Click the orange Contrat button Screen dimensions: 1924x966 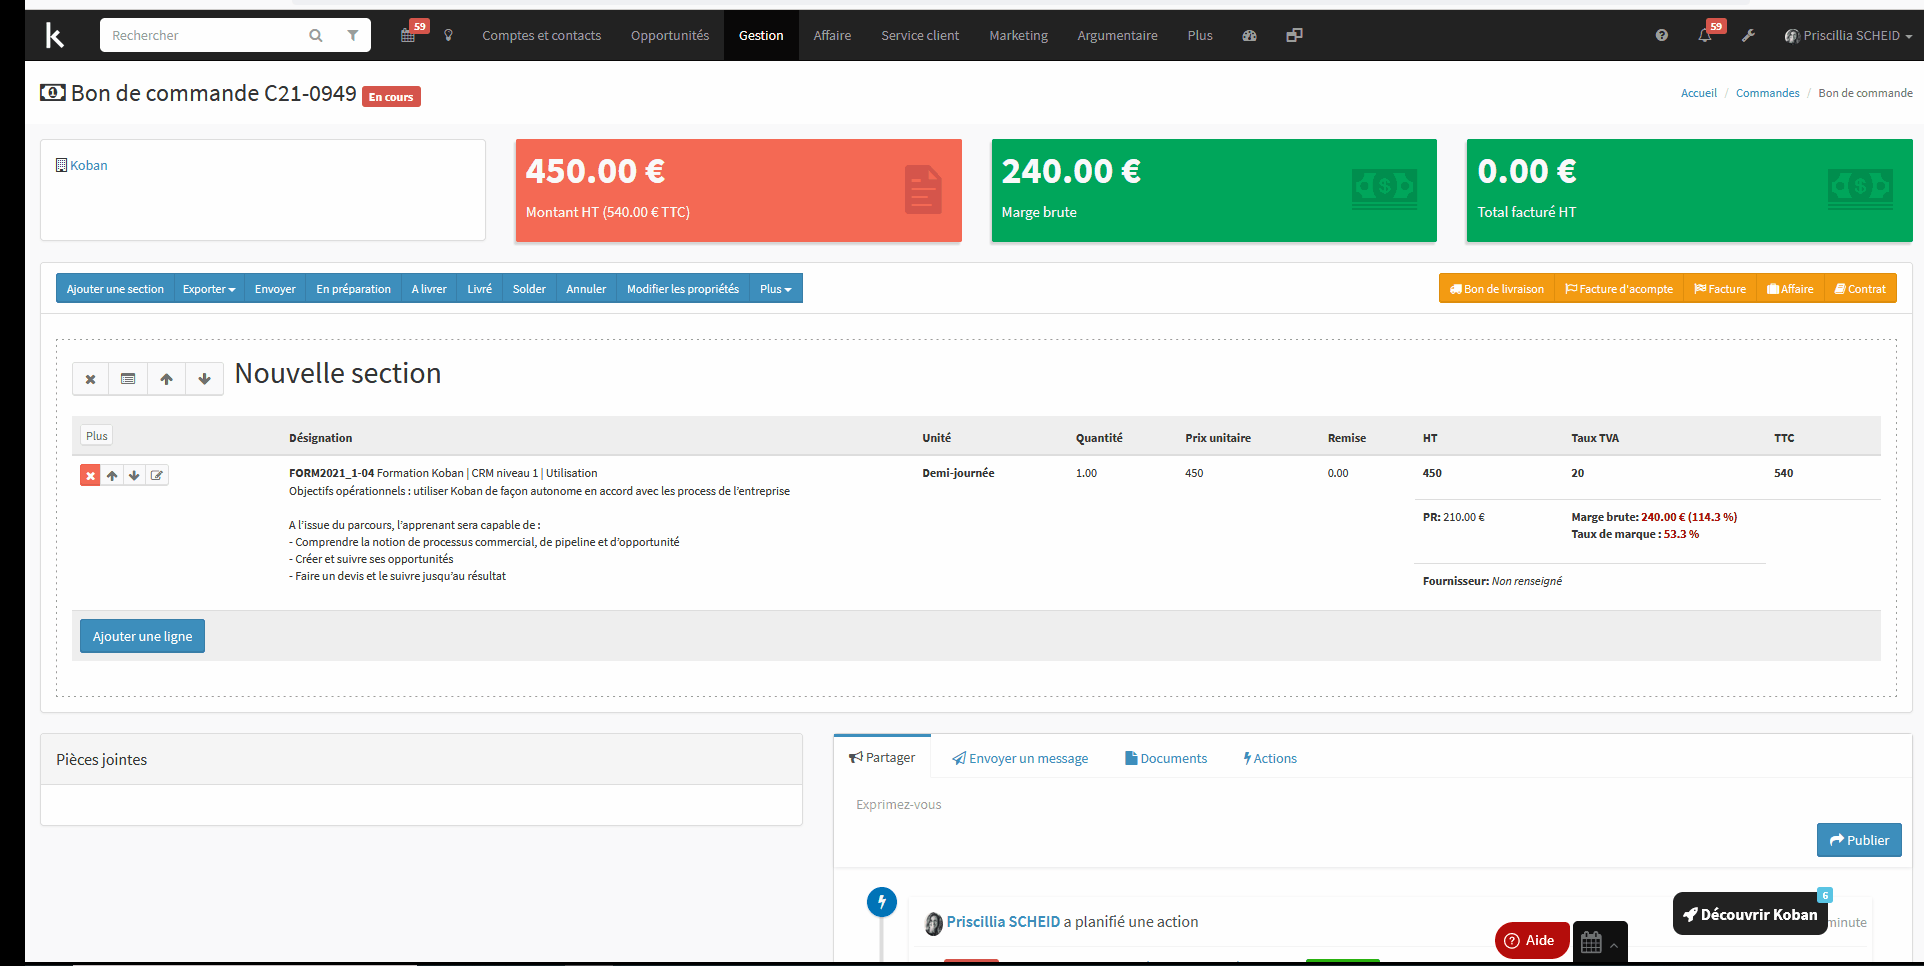coord(1860,289)
